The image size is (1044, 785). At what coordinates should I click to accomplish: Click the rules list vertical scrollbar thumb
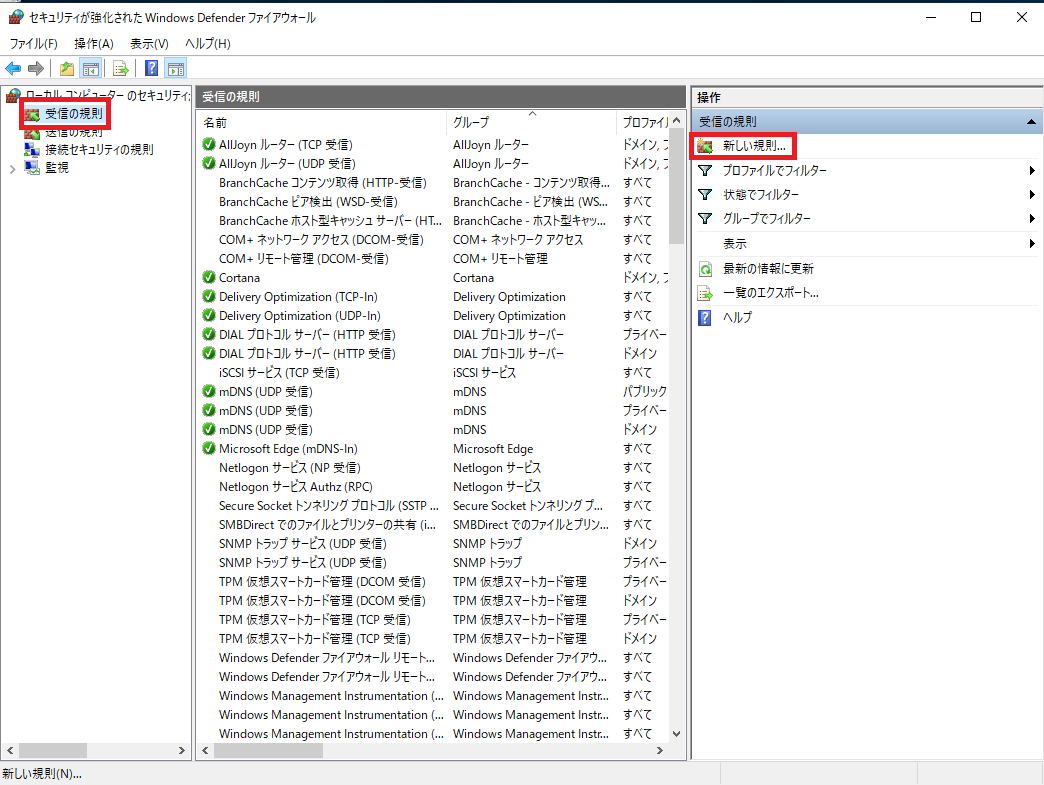coord(676,188)
